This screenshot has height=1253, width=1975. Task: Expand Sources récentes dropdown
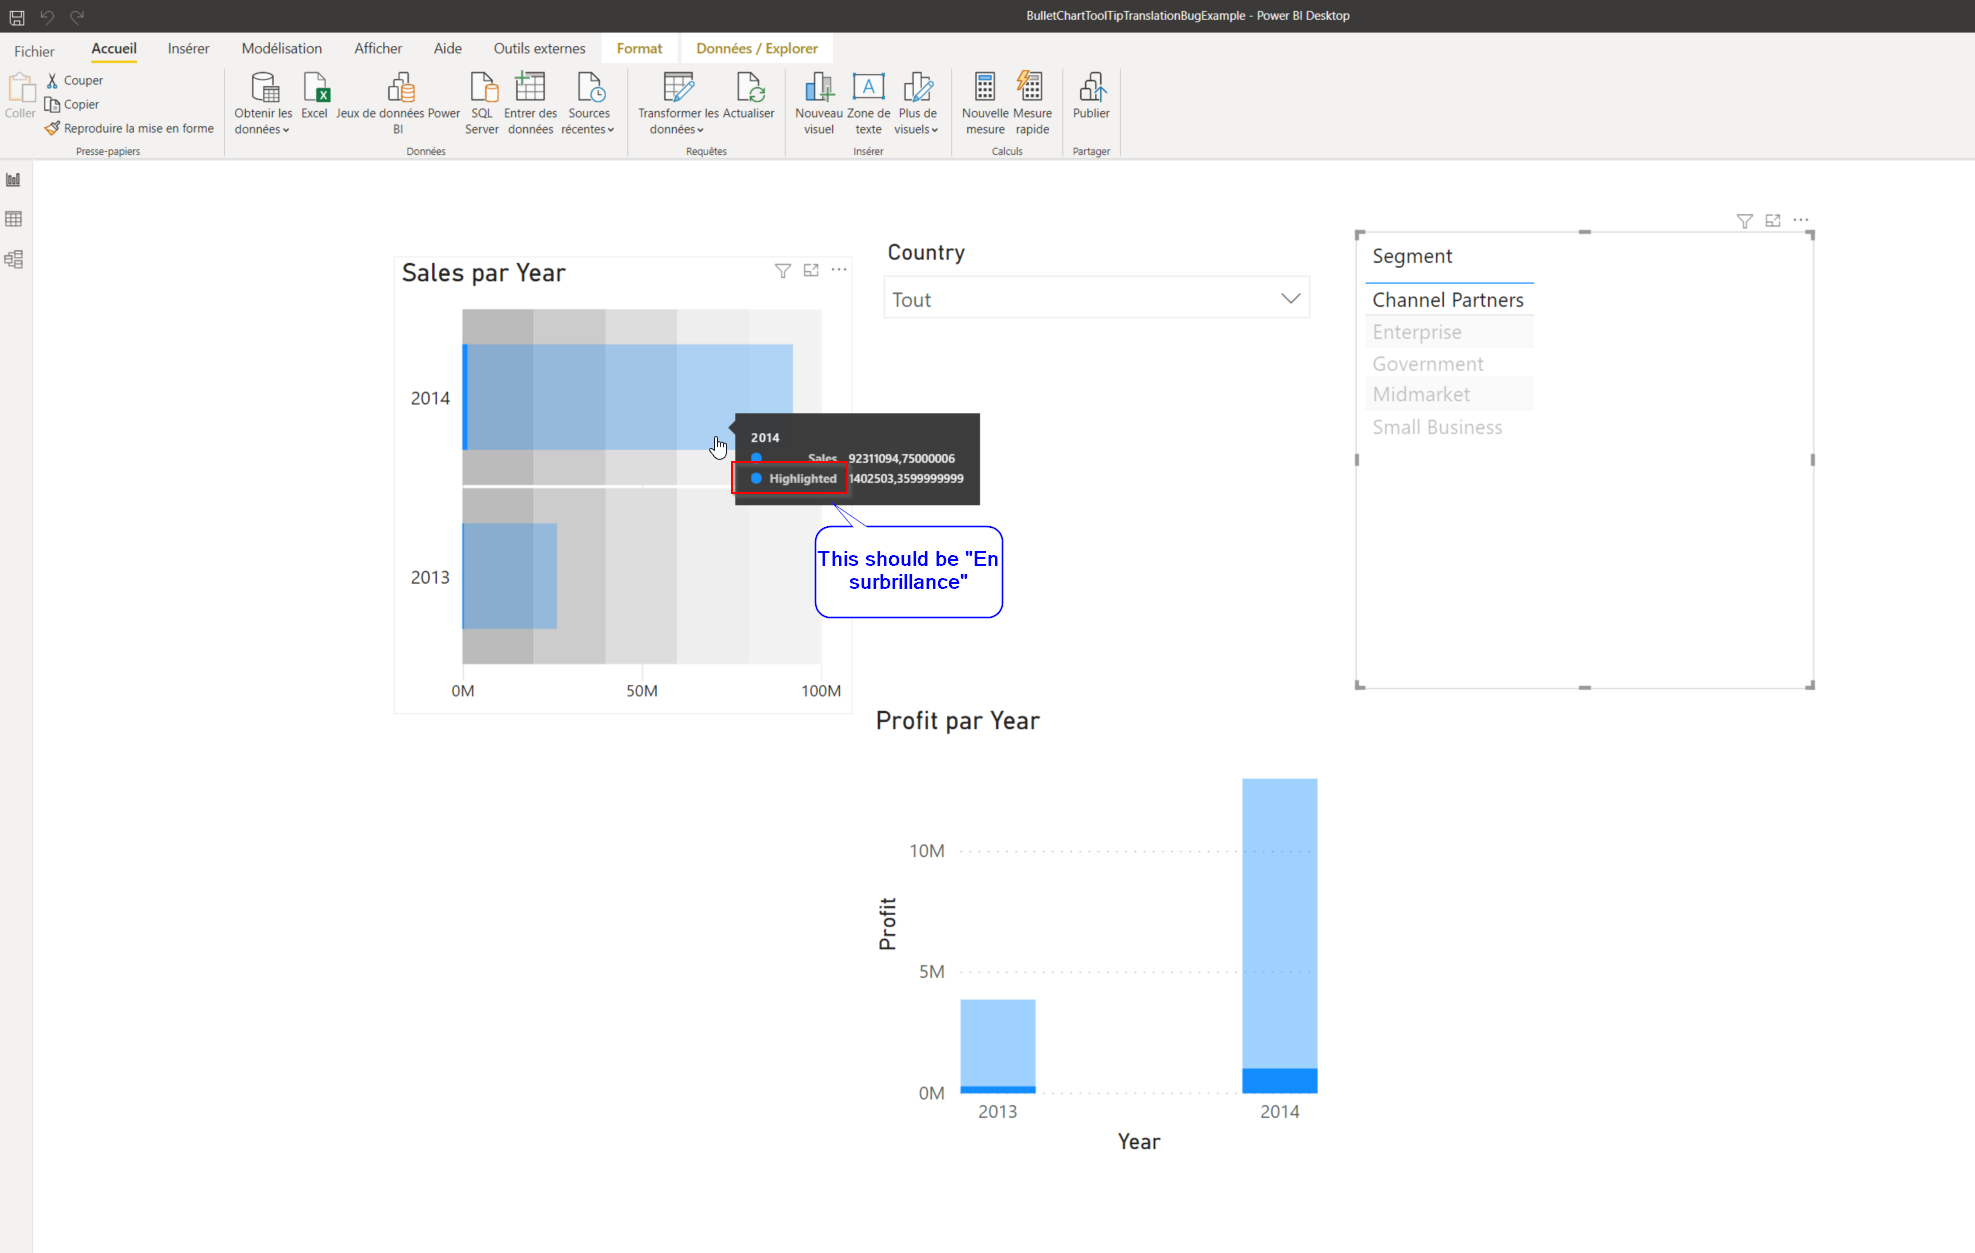pyautogui.click(x=589, y=103)
